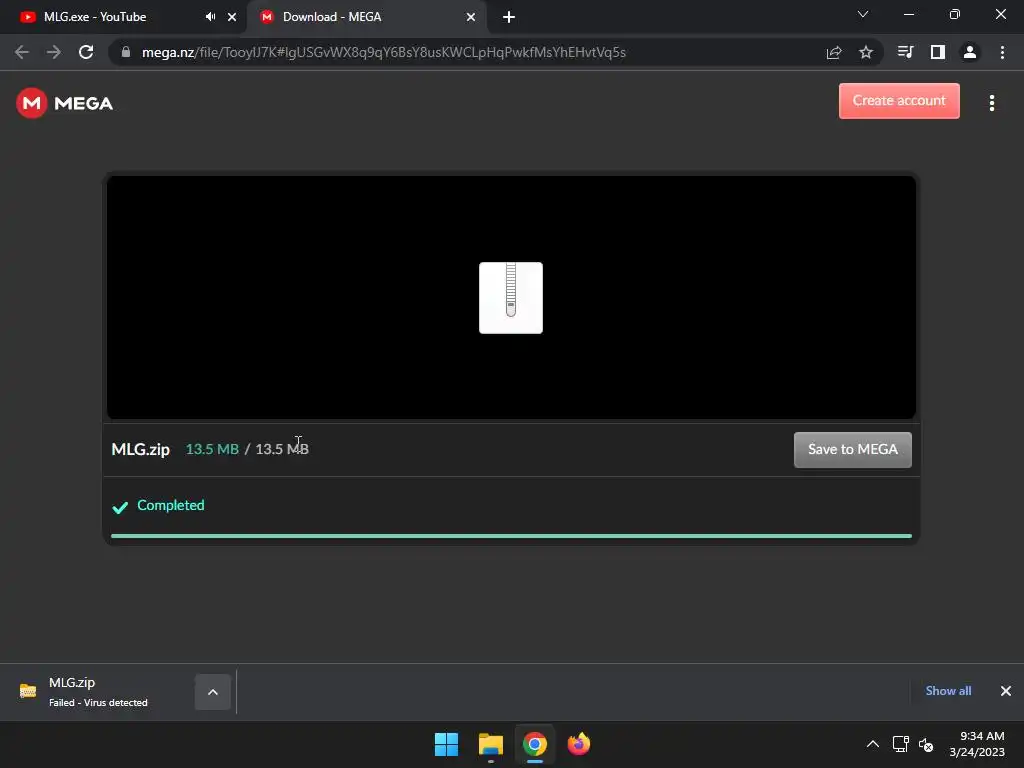View site security lock information
Screen dimensions: 1024x768
pos(125,52)
